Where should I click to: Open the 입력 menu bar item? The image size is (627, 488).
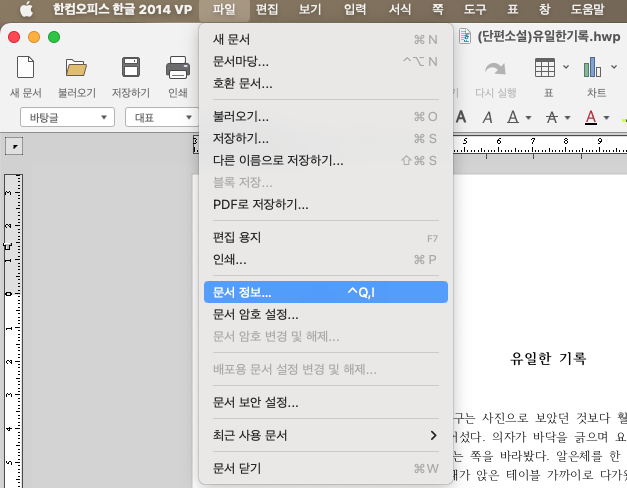(355, 9)
